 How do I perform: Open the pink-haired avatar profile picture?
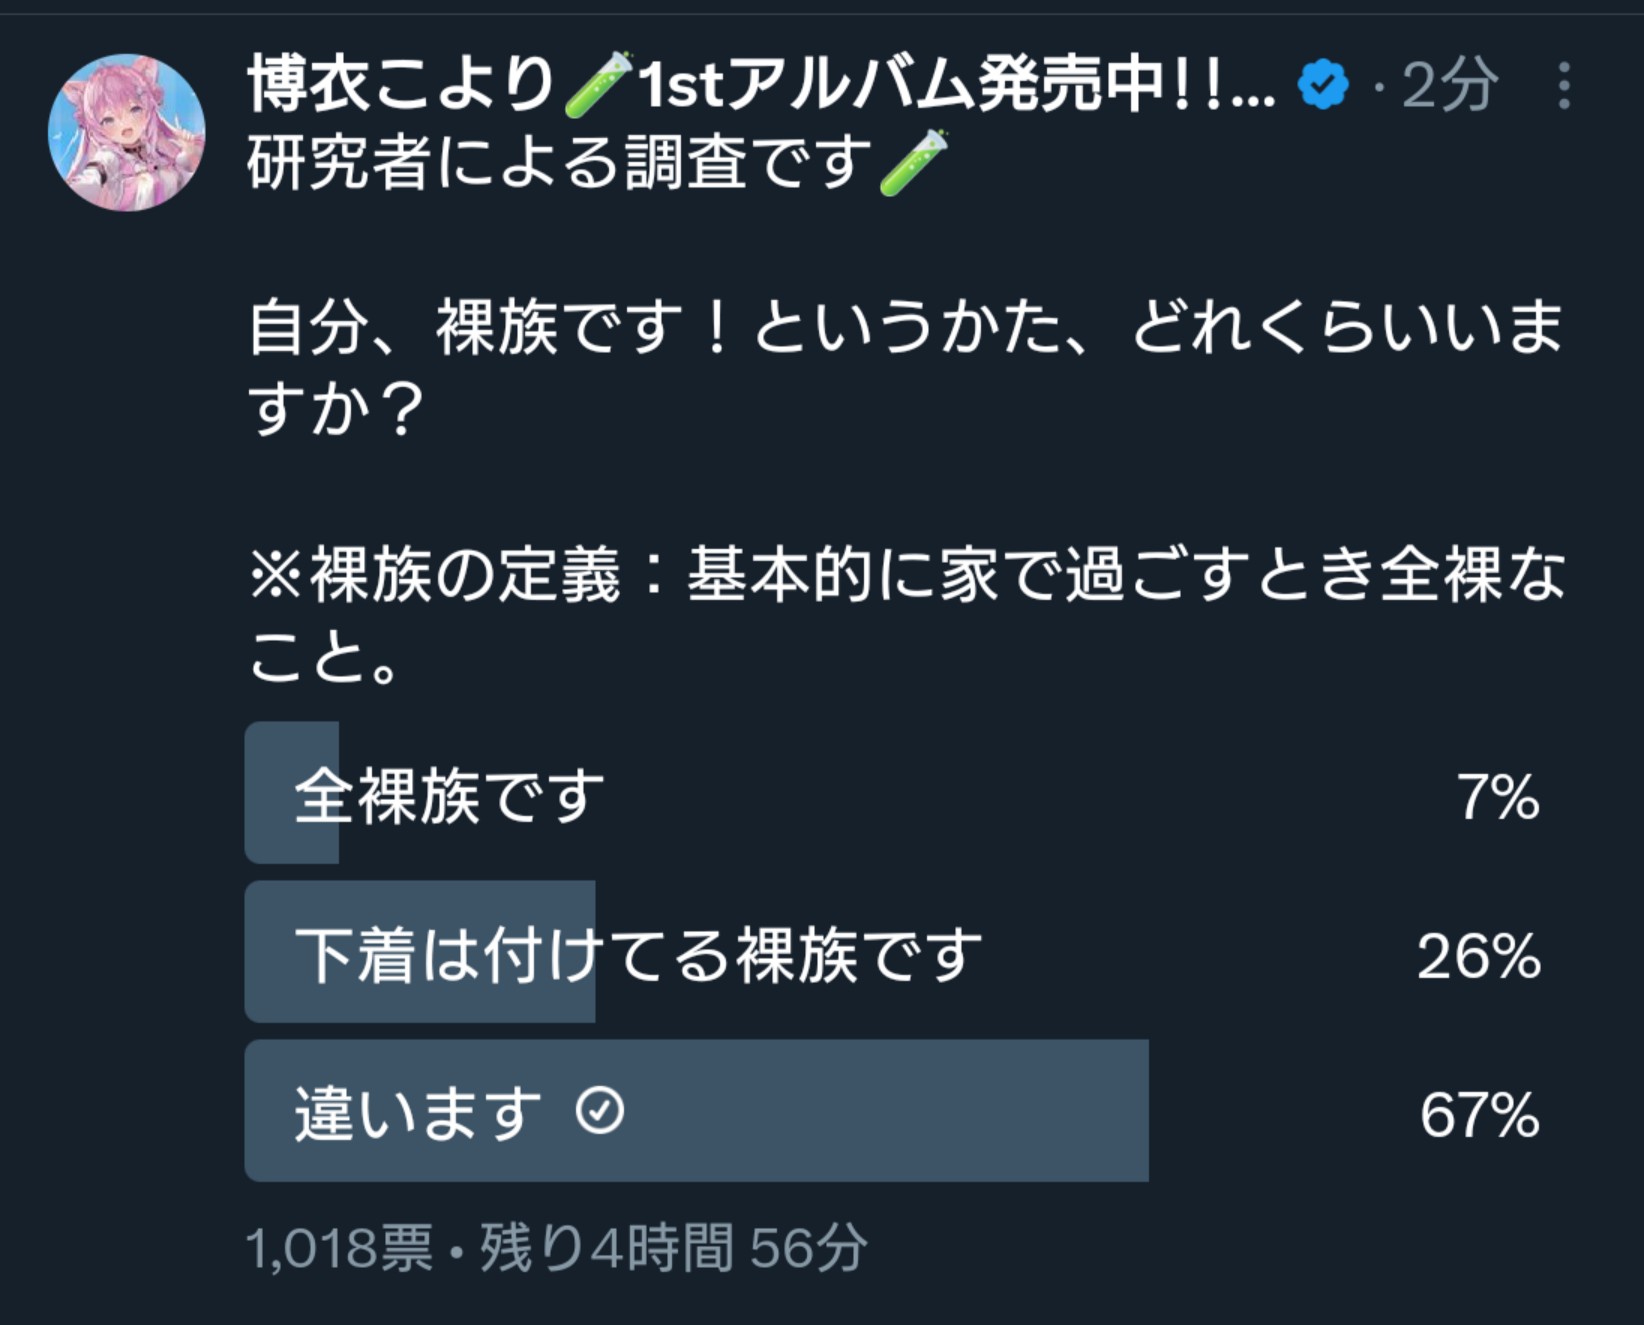click(127, 132)
